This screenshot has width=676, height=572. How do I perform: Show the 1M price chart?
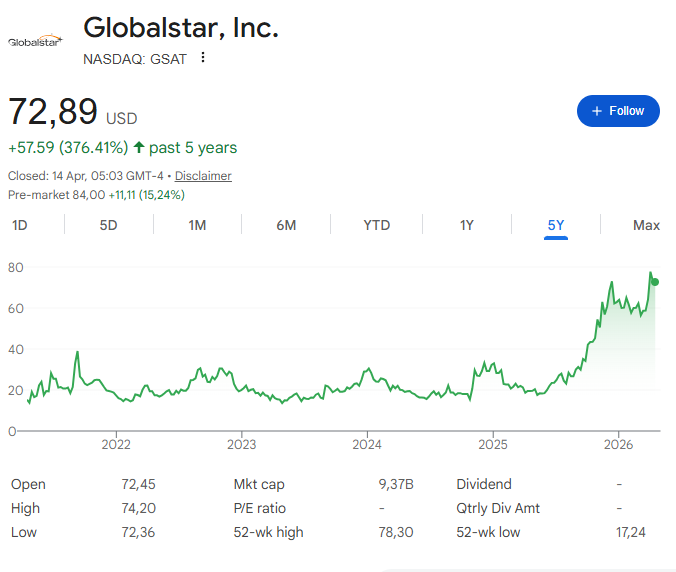(x=197, y=225)
